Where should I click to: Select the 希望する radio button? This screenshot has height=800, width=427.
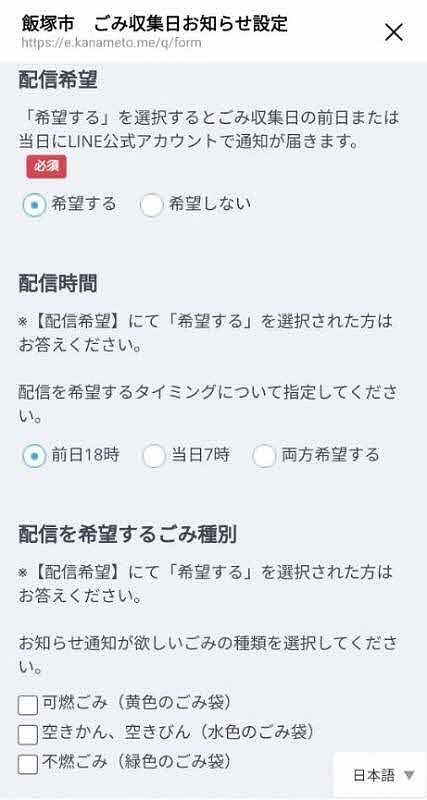pyautogui.click(x=34, y=205)
